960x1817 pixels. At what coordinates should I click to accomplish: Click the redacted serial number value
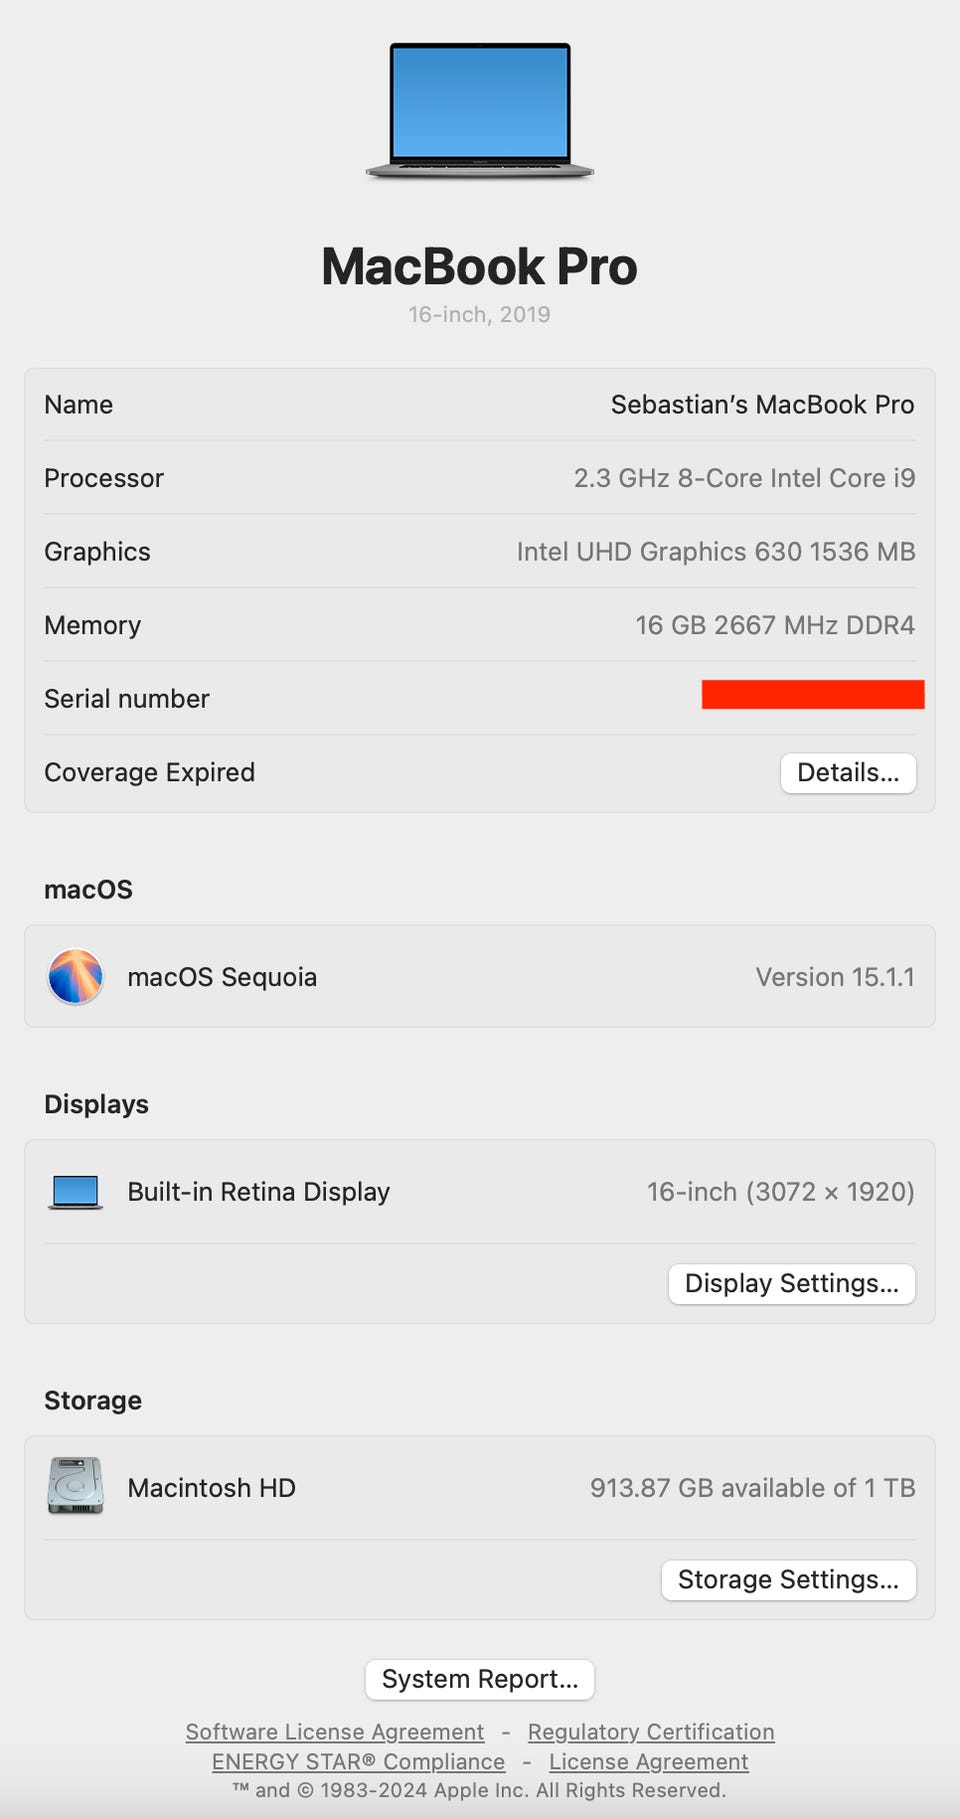812,695
